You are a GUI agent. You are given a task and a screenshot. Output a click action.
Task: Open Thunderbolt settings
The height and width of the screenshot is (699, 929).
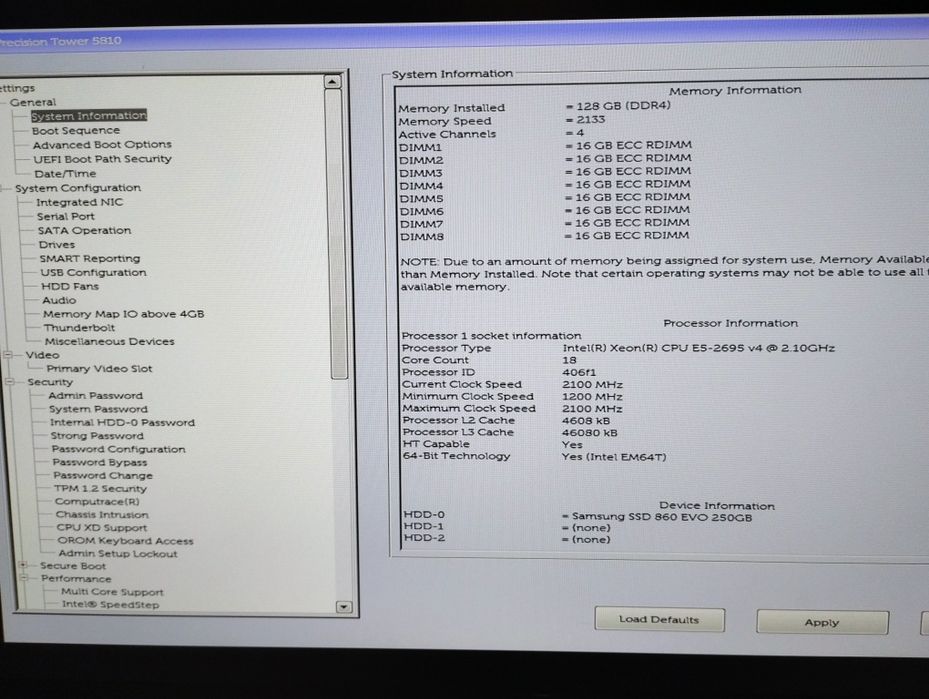click(x=79, y=328)
